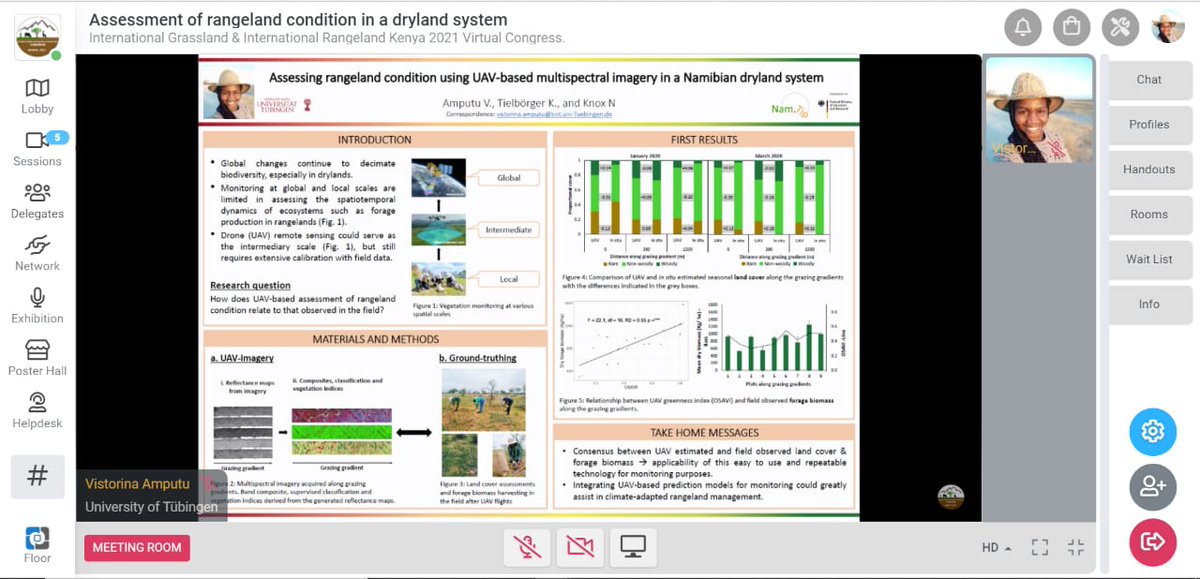The height and width of the screenshot is (579, 1200).
Task: Enter fullscreen mode
Action: coord(1040,548)
